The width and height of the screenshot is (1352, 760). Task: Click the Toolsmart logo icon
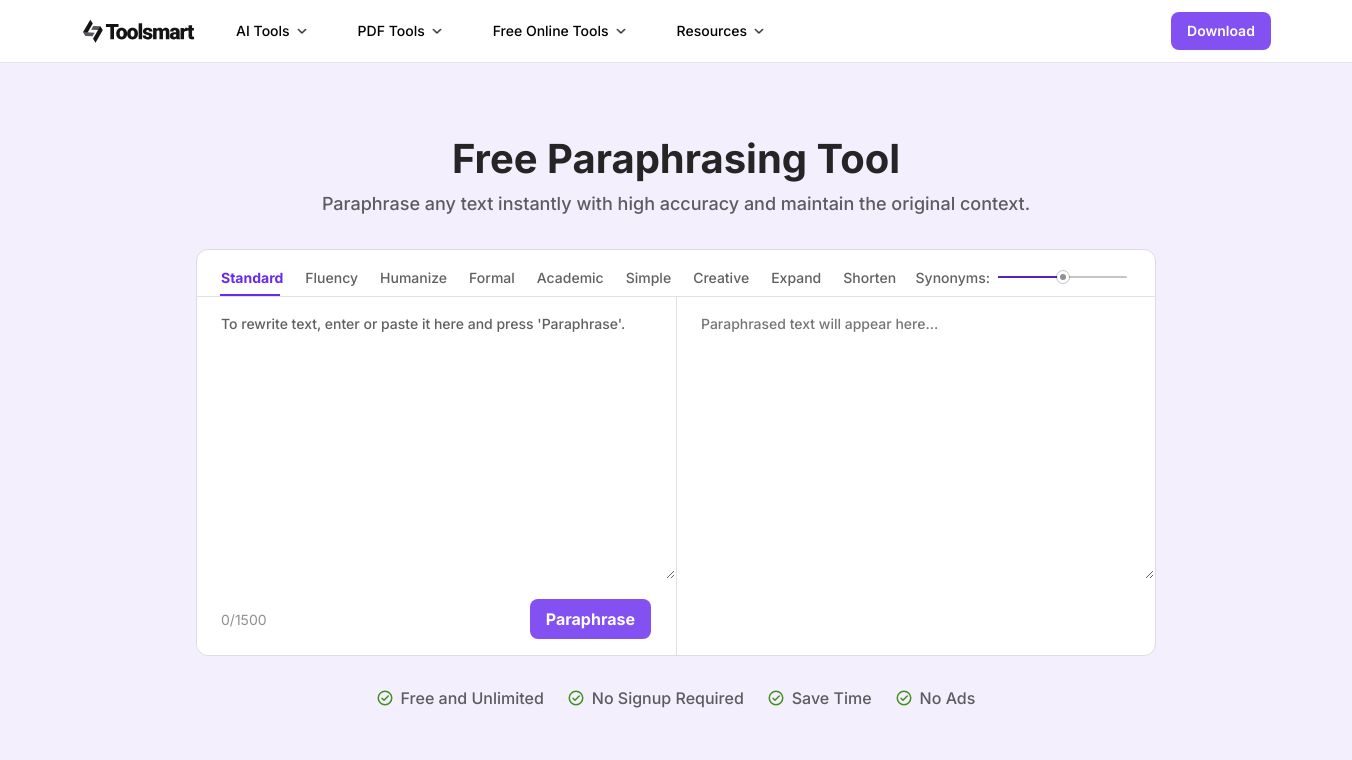click(93, 31)
